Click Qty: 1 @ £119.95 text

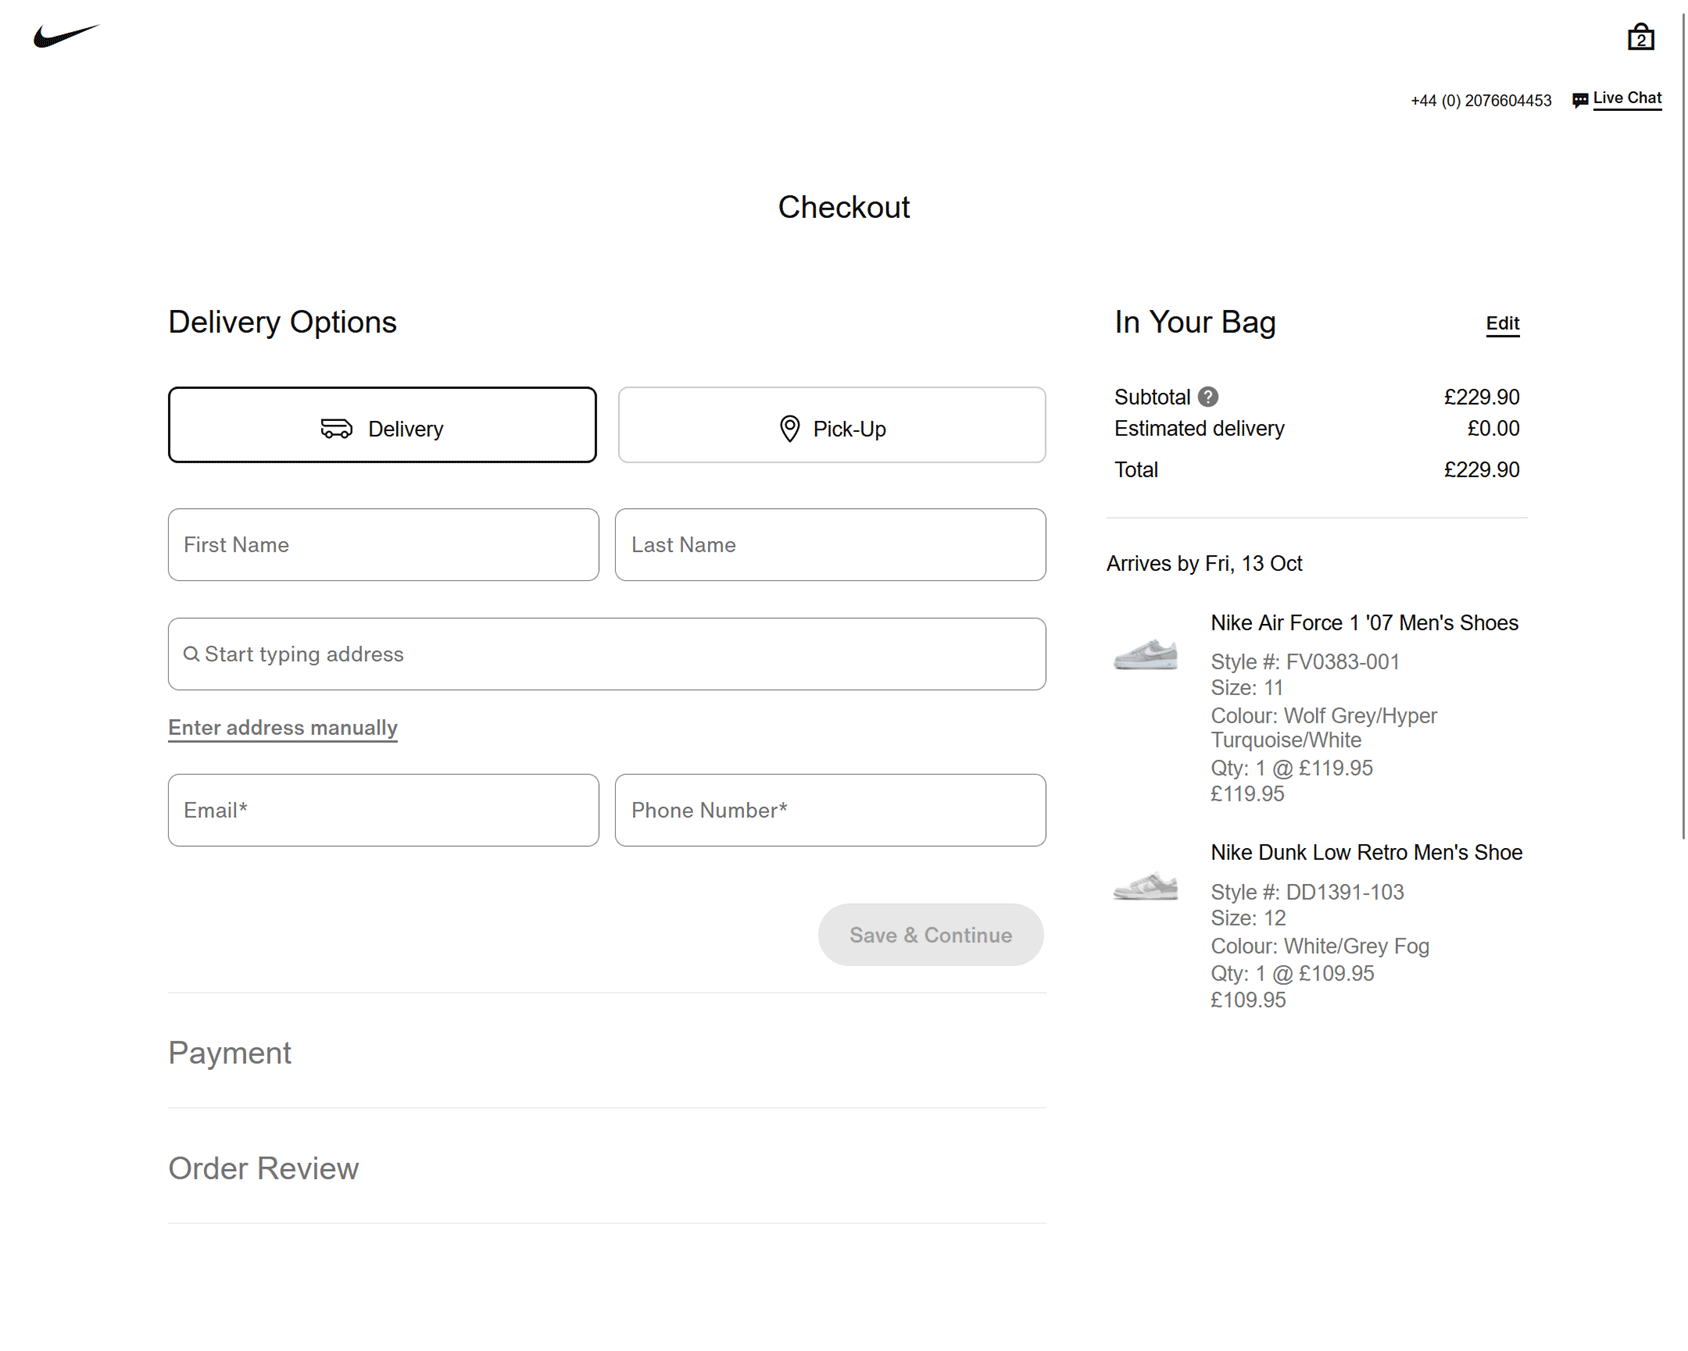(x=1292, y=769)
